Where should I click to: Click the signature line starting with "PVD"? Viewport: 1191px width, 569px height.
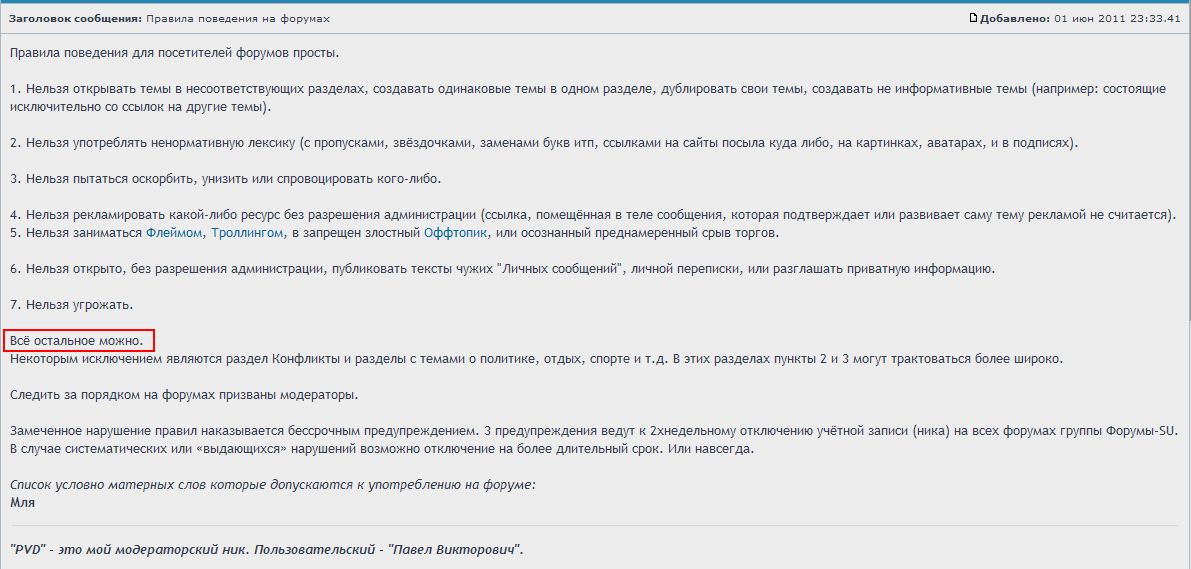pyautogui.click(x=266, y=551)
